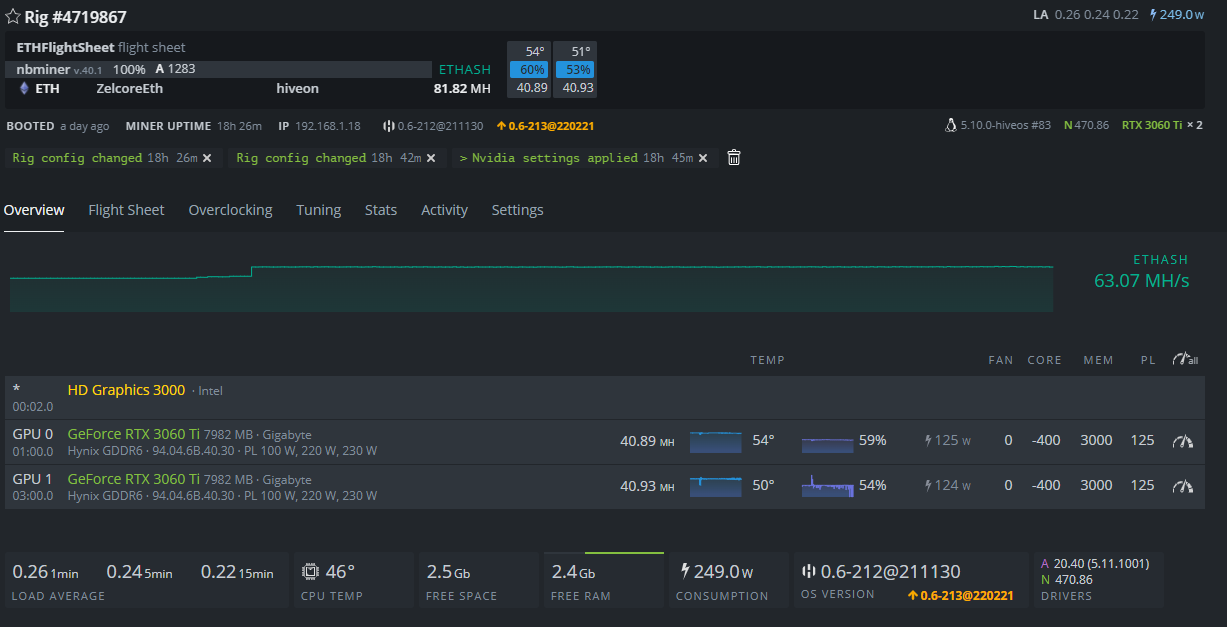Image resolution: width=1227 pixels, height=627 pixels.
Task: Click the Linux penguin kernel icon
Action: [x=950, y=126]
